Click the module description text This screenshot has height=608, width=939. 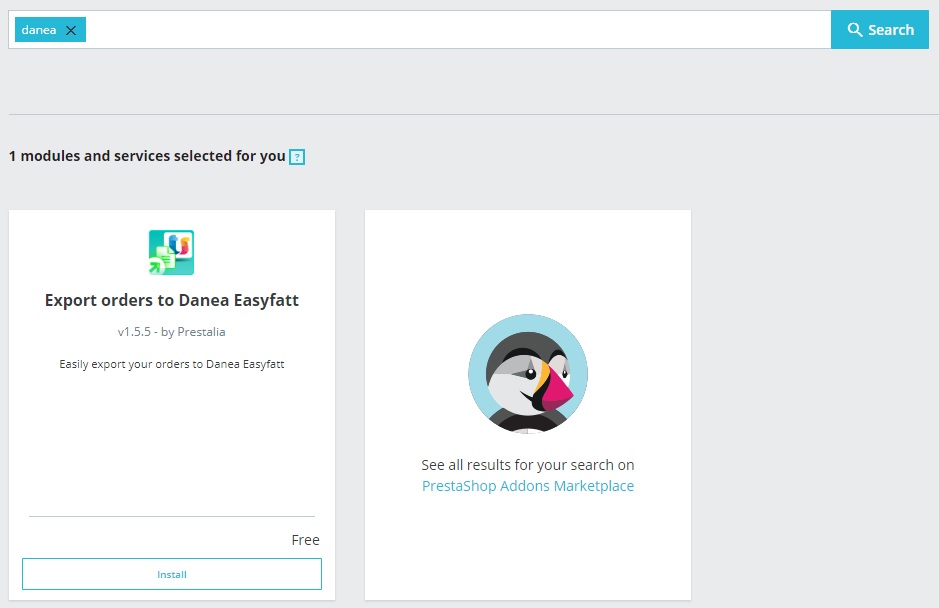(172, 364)
